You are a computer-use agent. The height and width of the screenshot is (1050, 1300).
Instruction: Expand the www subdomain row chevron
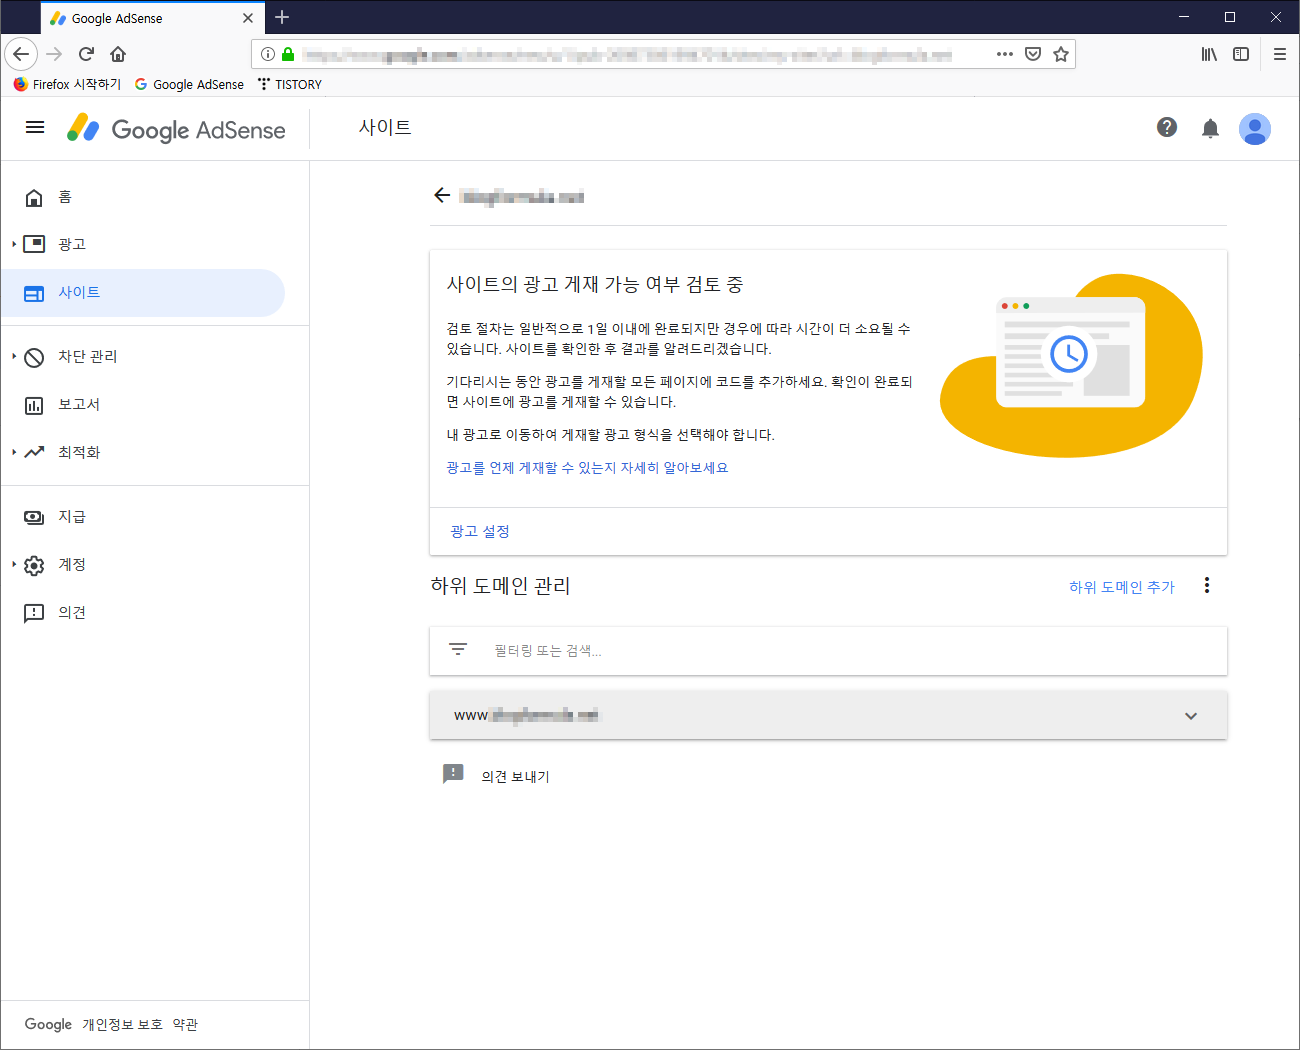coord(1191,716)
